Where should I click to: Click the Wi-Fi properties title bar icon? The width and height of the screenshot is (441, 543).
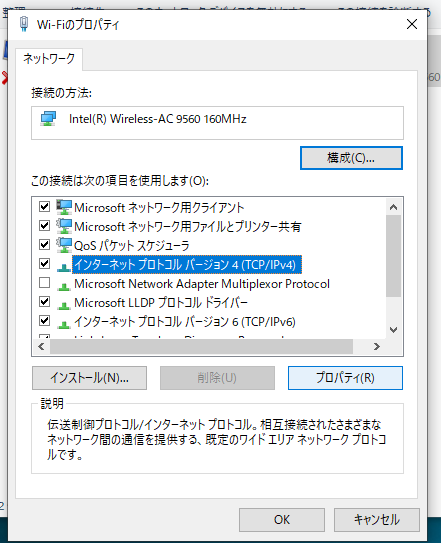[24, 24]
